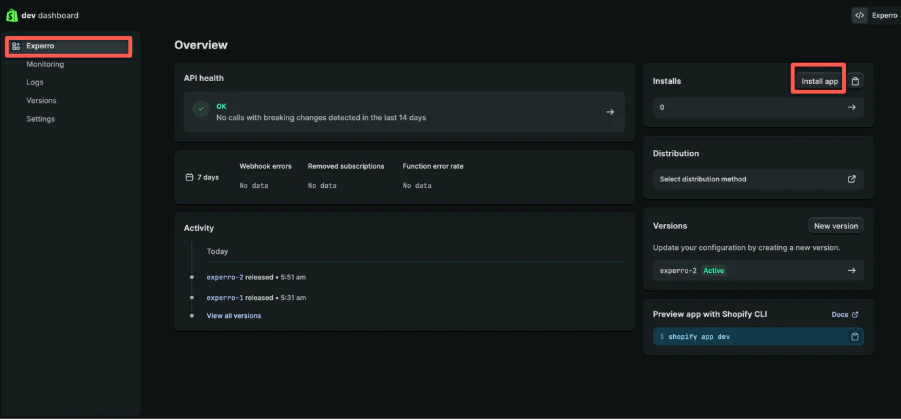Open the Monitoring page
The width and height of the screenshot is (901, 420).
45,64
